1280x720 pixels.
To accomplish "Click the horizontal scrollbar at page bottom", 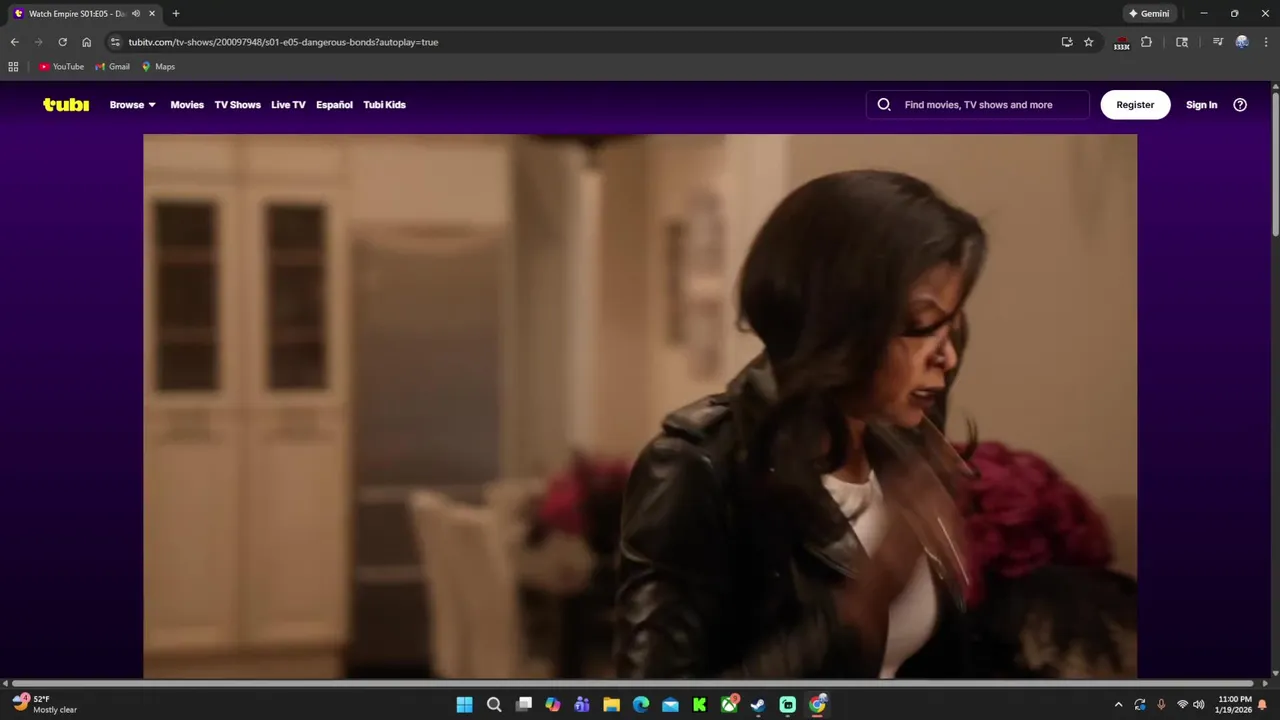I will coord(632,683).
